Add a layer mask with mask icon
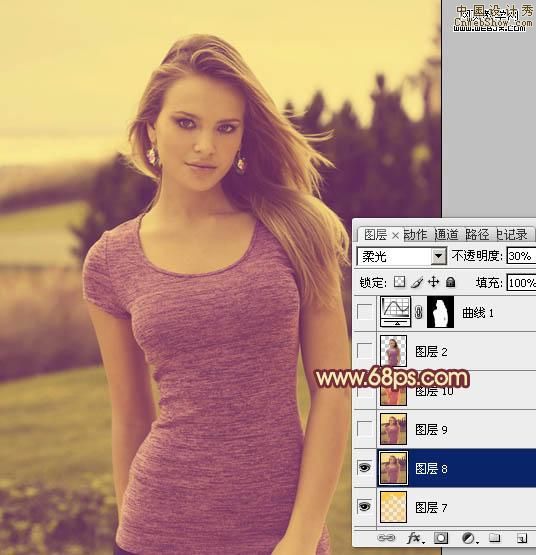 (x=441, y=538)
